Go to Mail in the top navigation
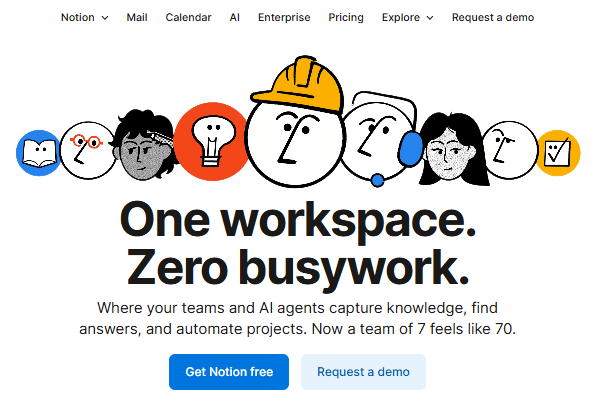The image size is (600, 400). pos(137,17)
